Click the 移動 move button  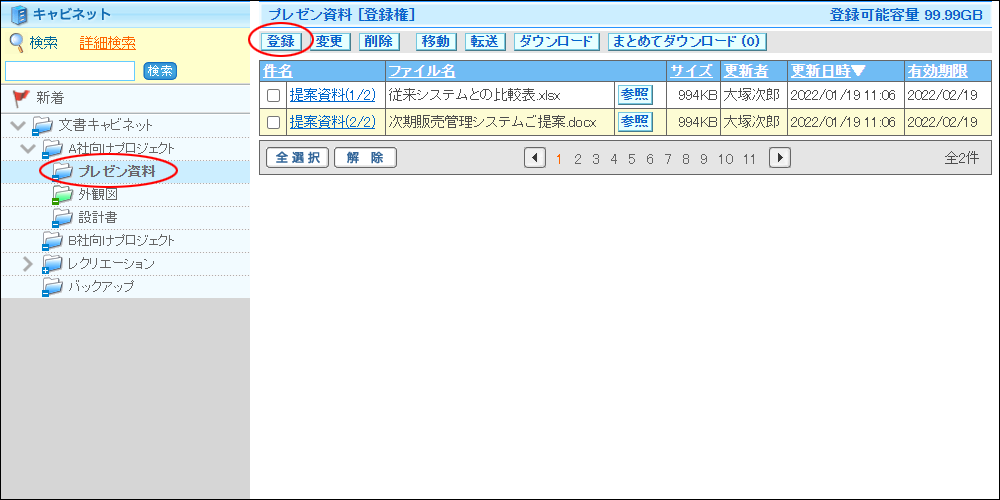(x=436, y=41)
